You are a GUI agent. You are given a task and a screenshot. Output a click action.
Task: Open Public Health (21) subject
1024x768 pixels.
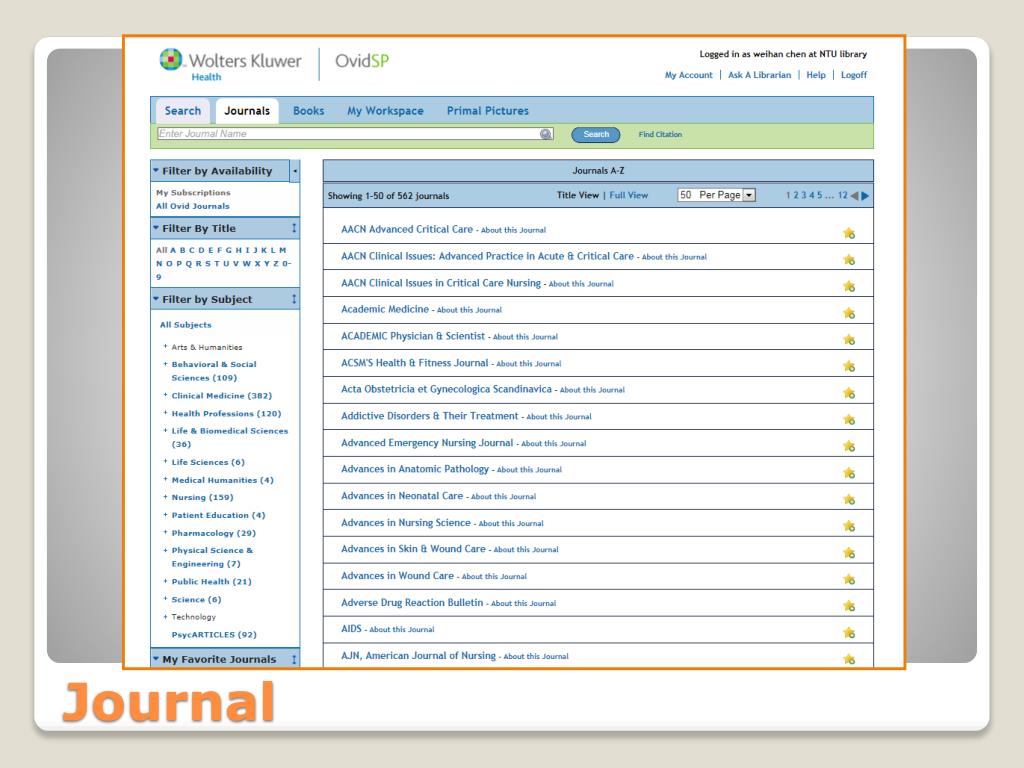pyautogui.click(x=212, y=581)
